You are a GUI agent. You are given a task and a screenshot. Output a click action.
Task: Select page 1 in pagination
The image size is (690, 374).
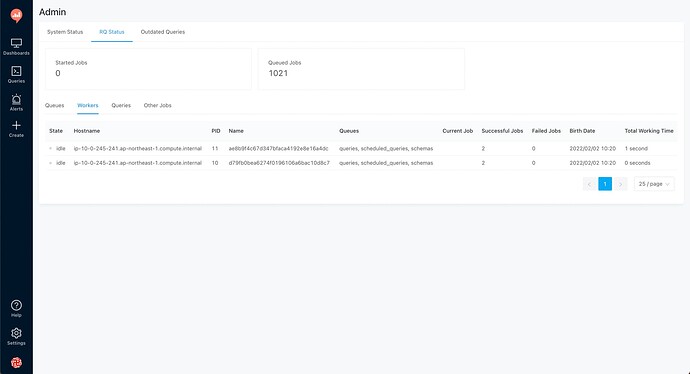click(605, 184)
